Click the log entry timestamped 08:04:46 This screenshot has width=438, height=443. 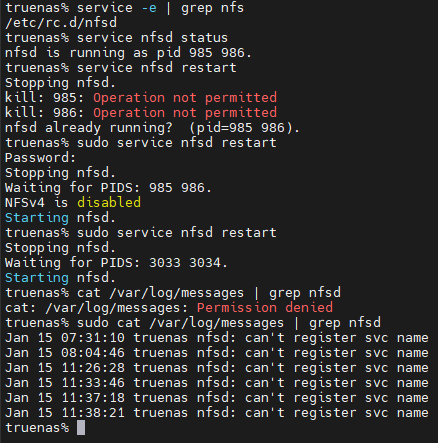(x=217, y=353)
